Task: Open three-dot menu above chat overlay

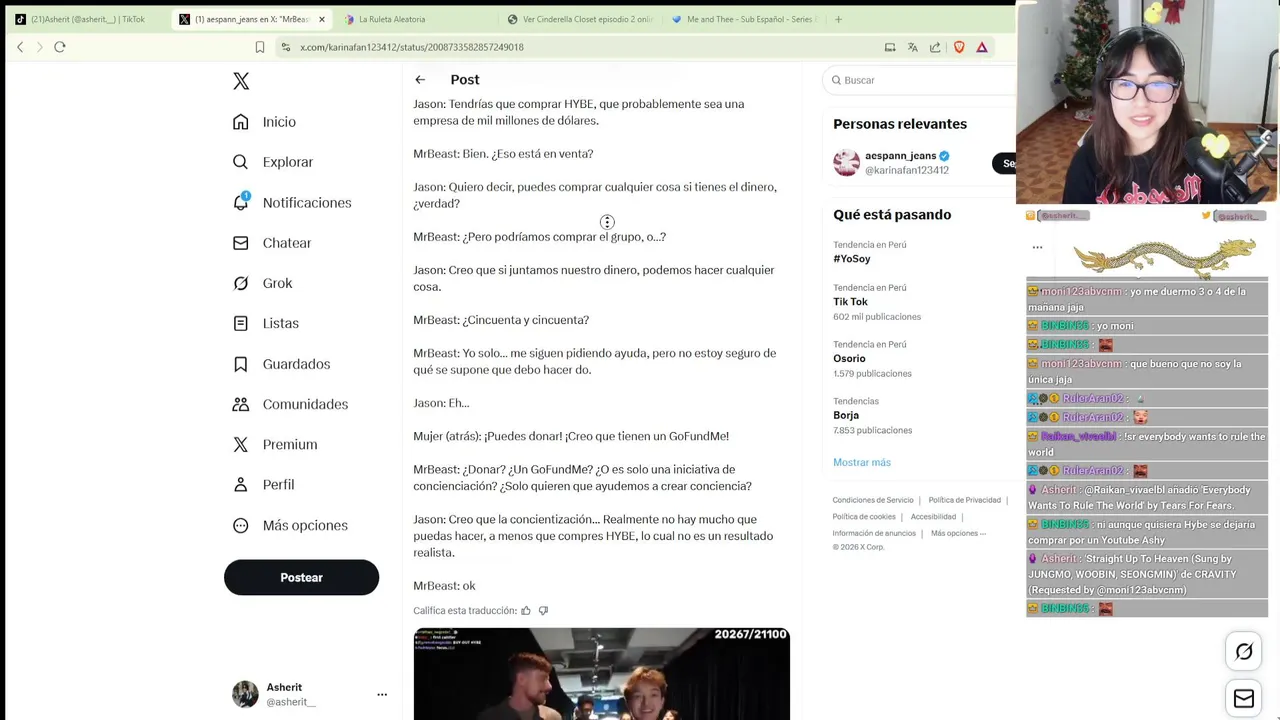Action: click(x=1037, y=247)
